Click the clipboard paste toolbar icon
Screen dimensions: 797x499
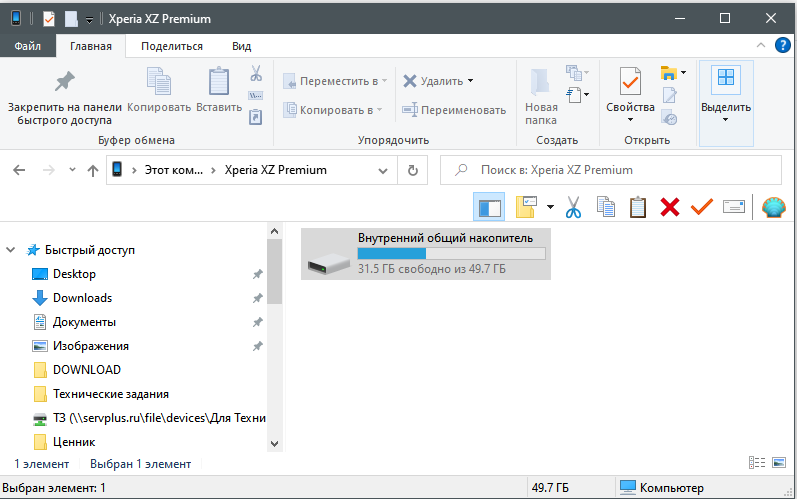click(x=637, y=207)
